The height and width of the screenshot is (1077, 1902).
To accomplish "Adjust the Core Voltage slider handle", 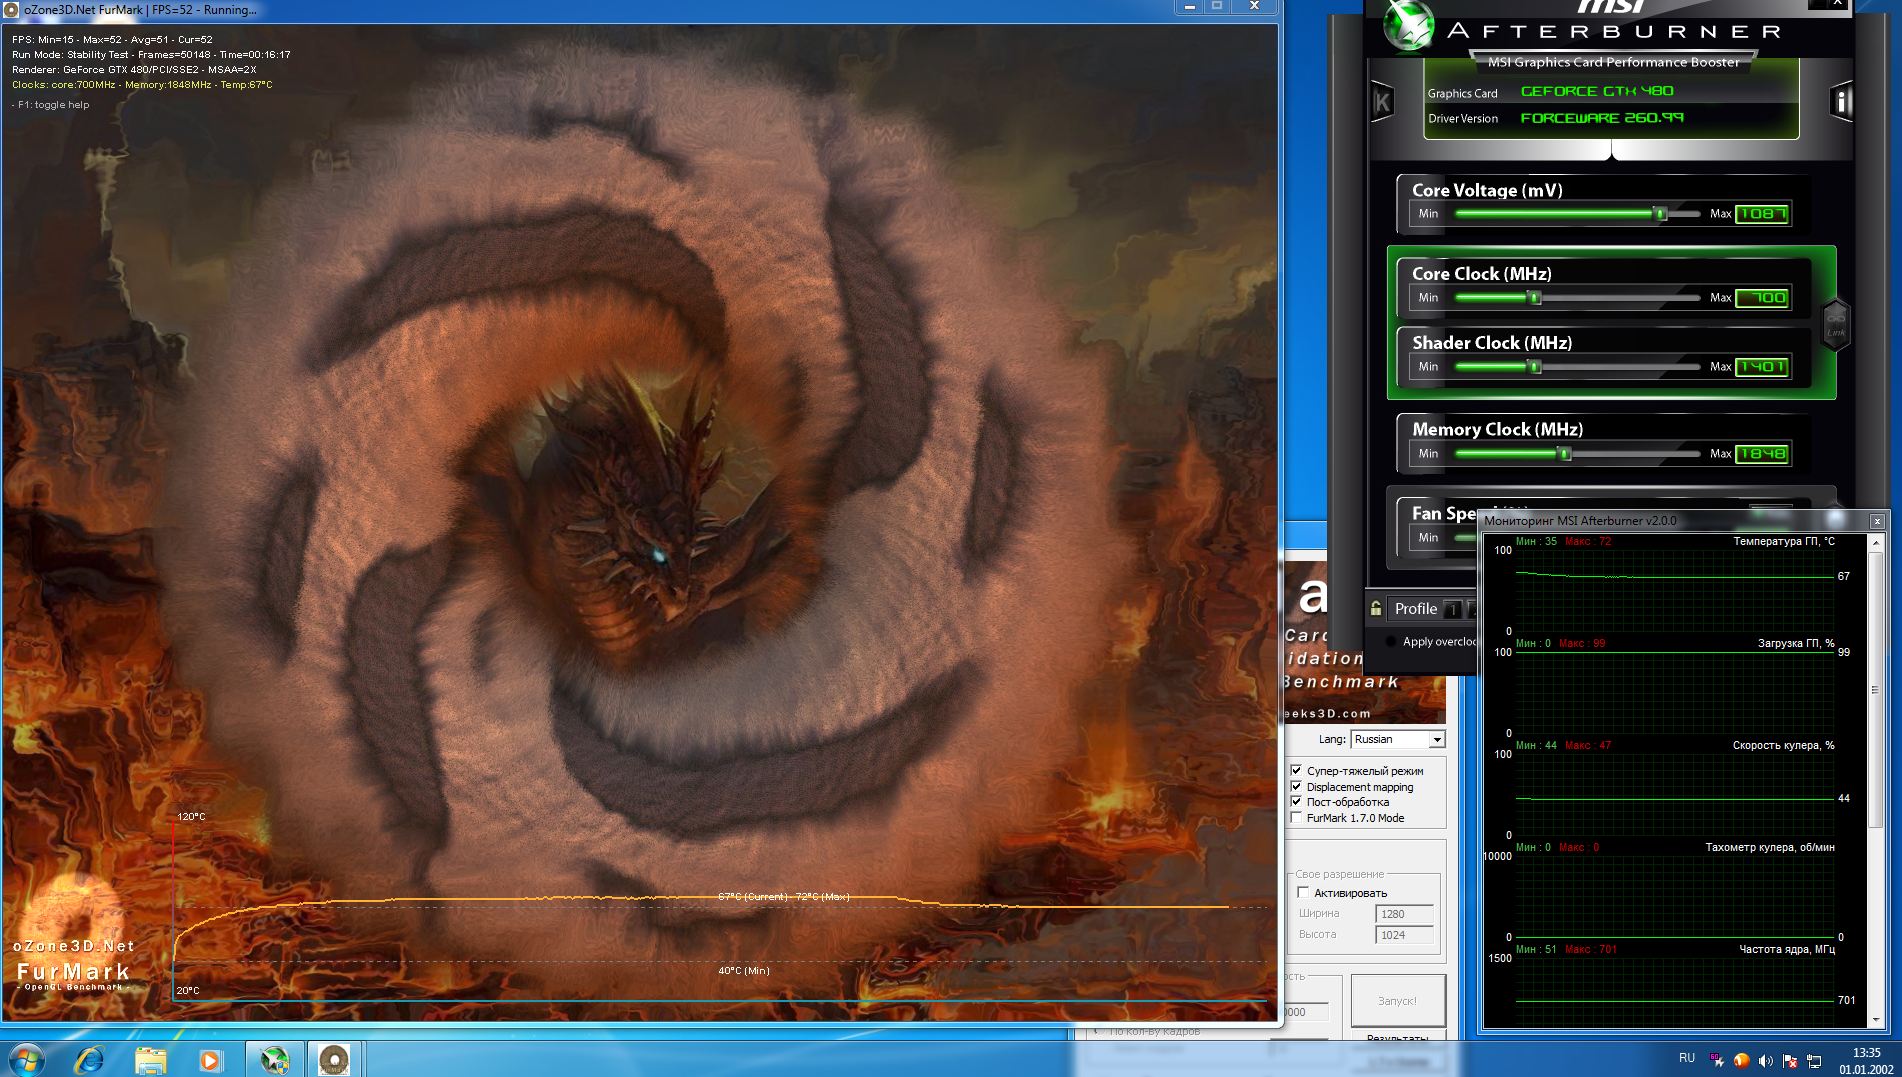I will pyautogui.click(x=1660, y=214).
